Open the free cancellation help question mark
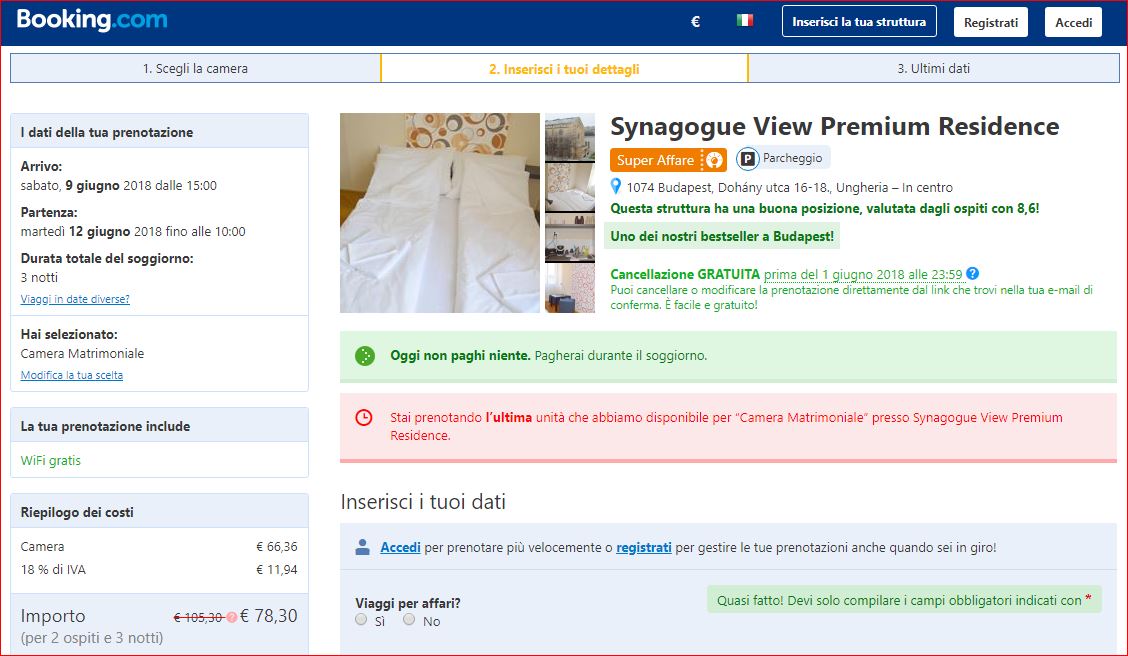 [x=973, y=273]
